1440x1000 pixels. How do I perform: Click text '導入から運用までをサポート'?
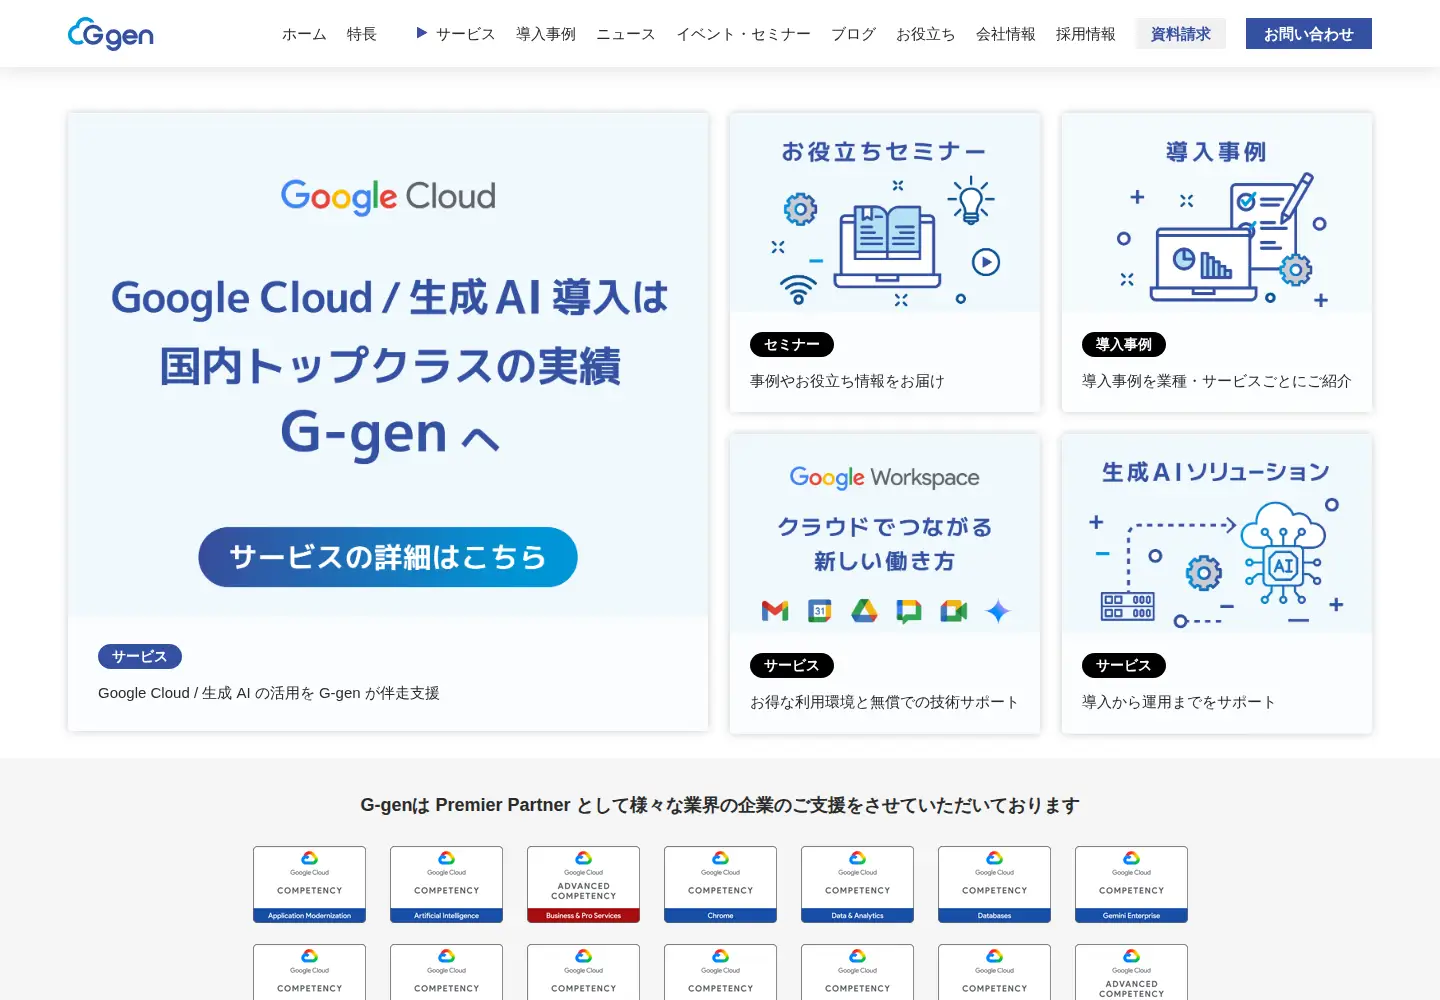(1179, 702)
